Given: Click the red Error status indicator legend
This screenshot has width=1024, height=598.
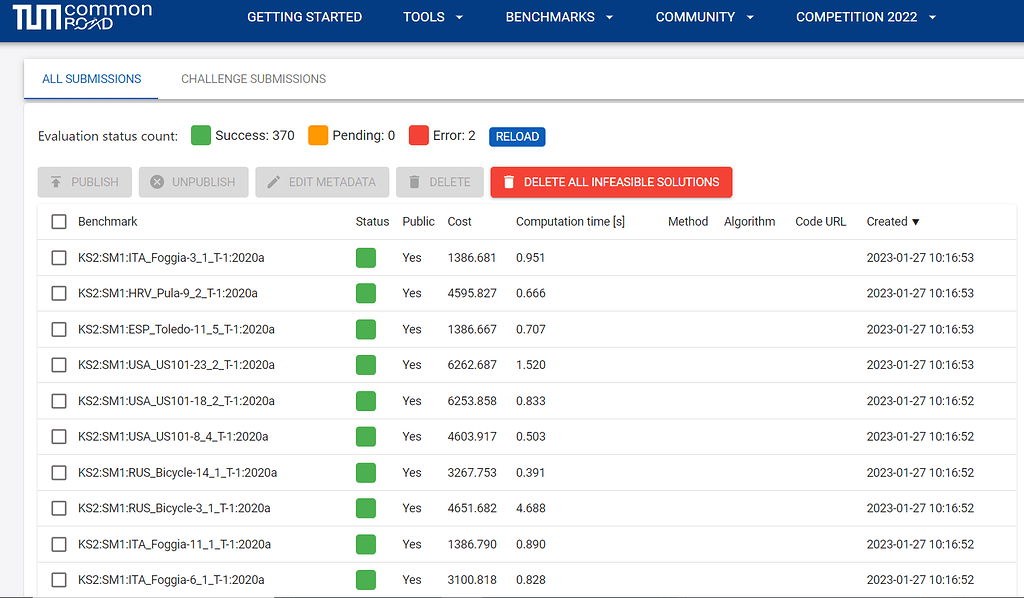Looking at the screenshot, I should (417, 135).
